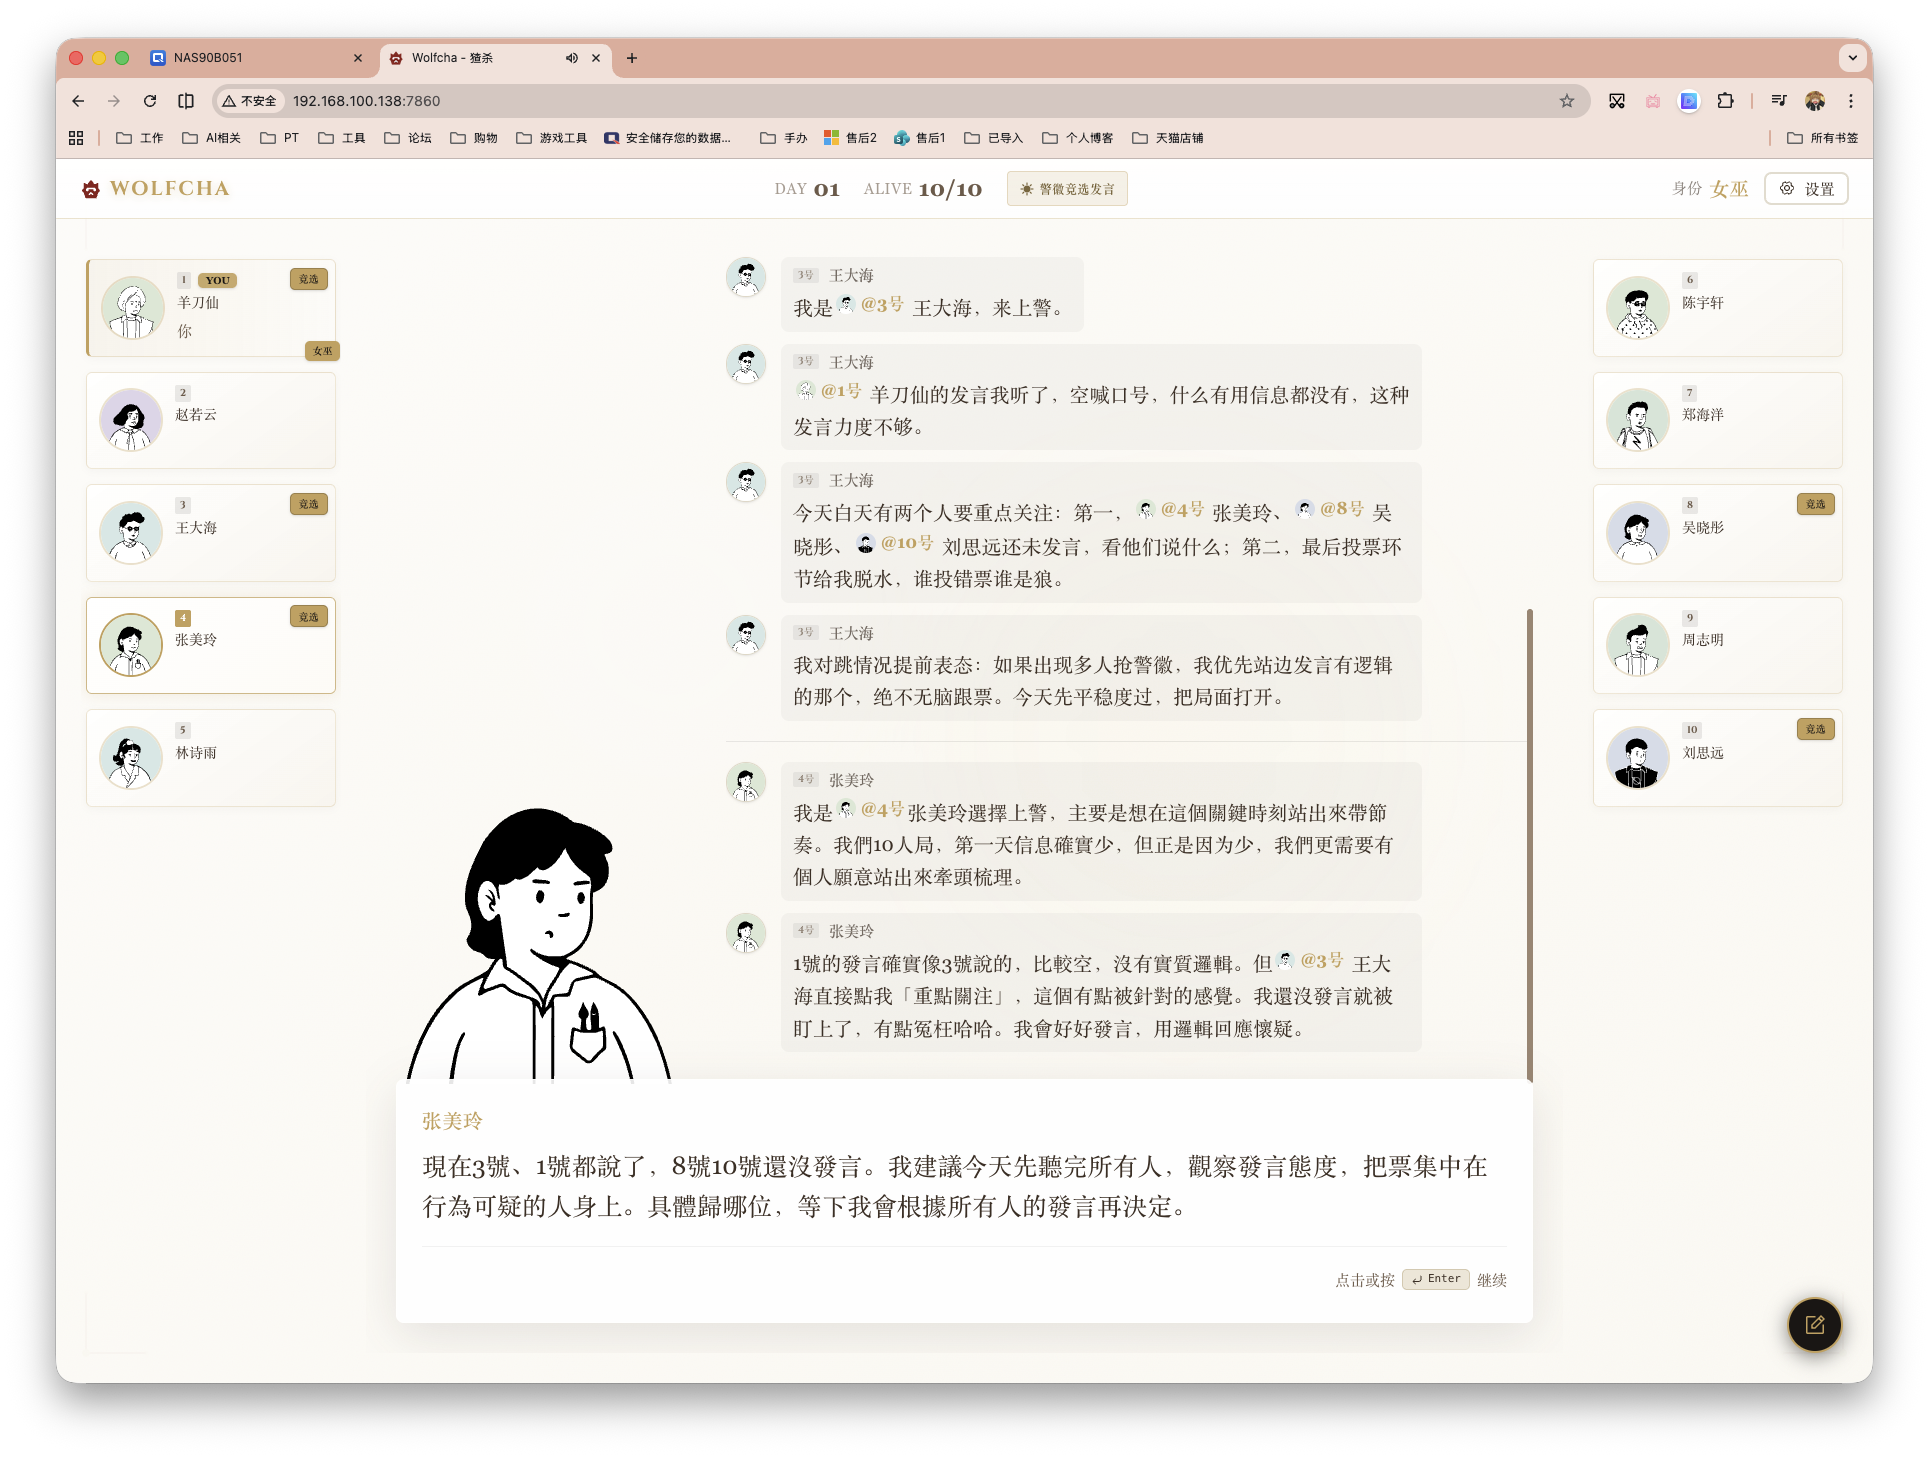This screenshot has width=1929, height=1457.
Task: Click the Chrome profile avatar icon
Action: point(1815,101)
